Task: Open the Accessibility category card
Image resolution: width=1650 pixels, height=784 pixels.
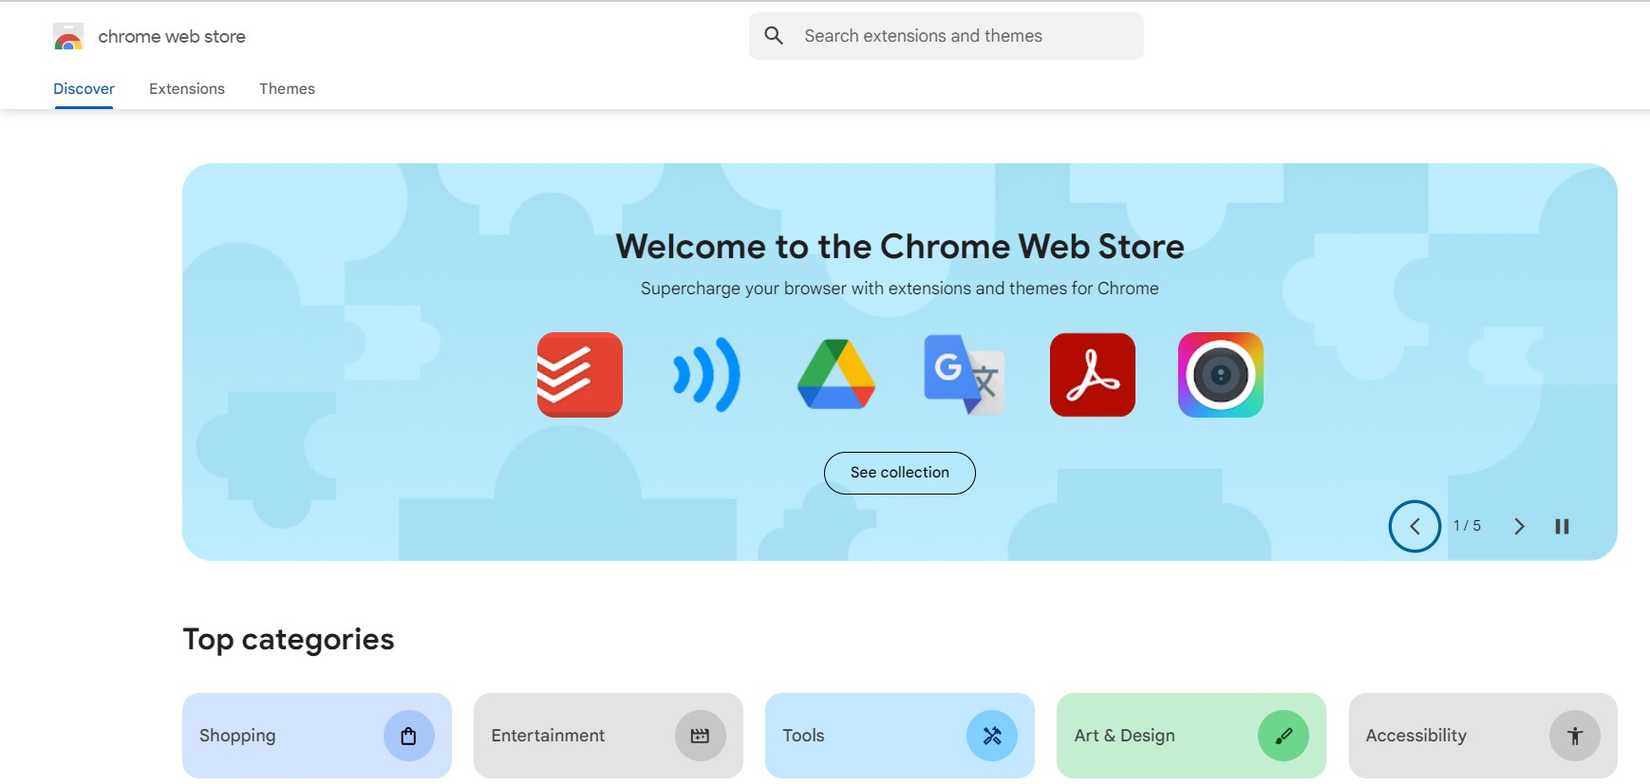Action: 1483,736
